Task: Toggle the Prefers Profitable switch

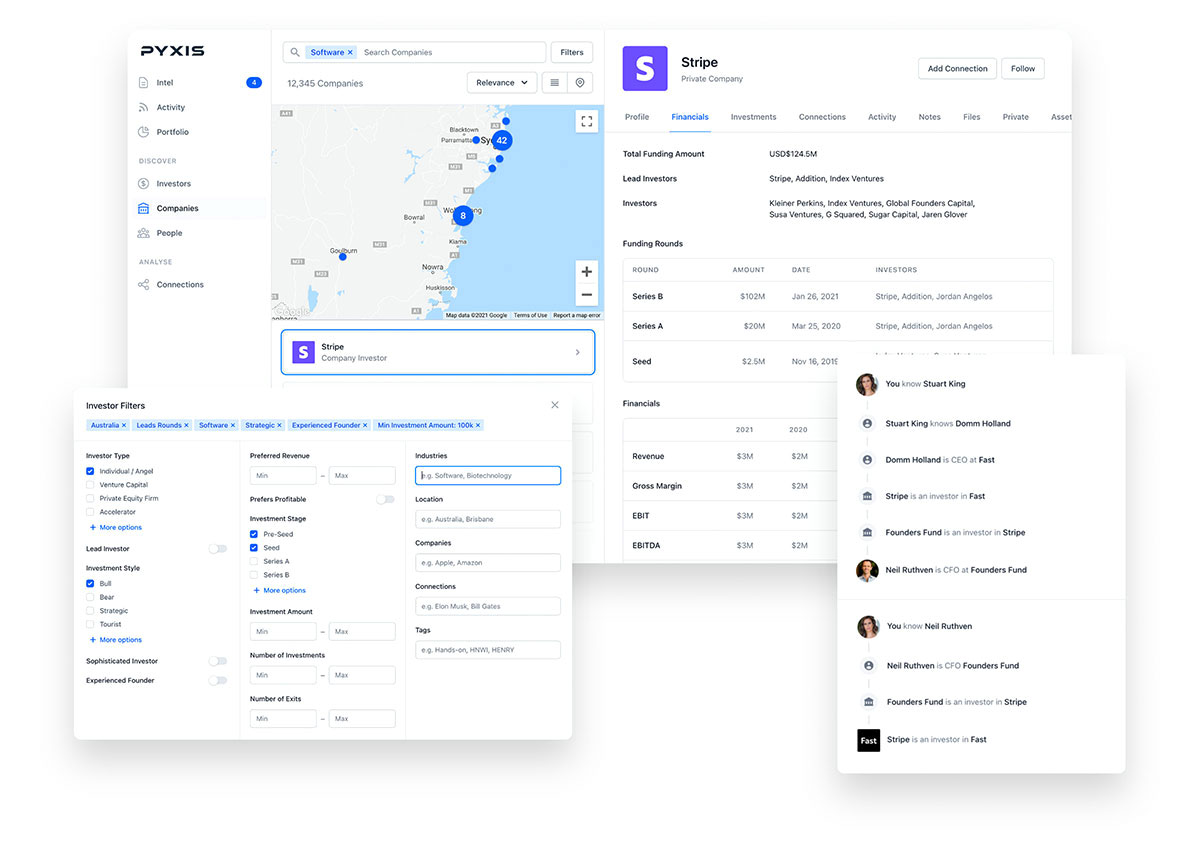Action: tap(385, 499)
